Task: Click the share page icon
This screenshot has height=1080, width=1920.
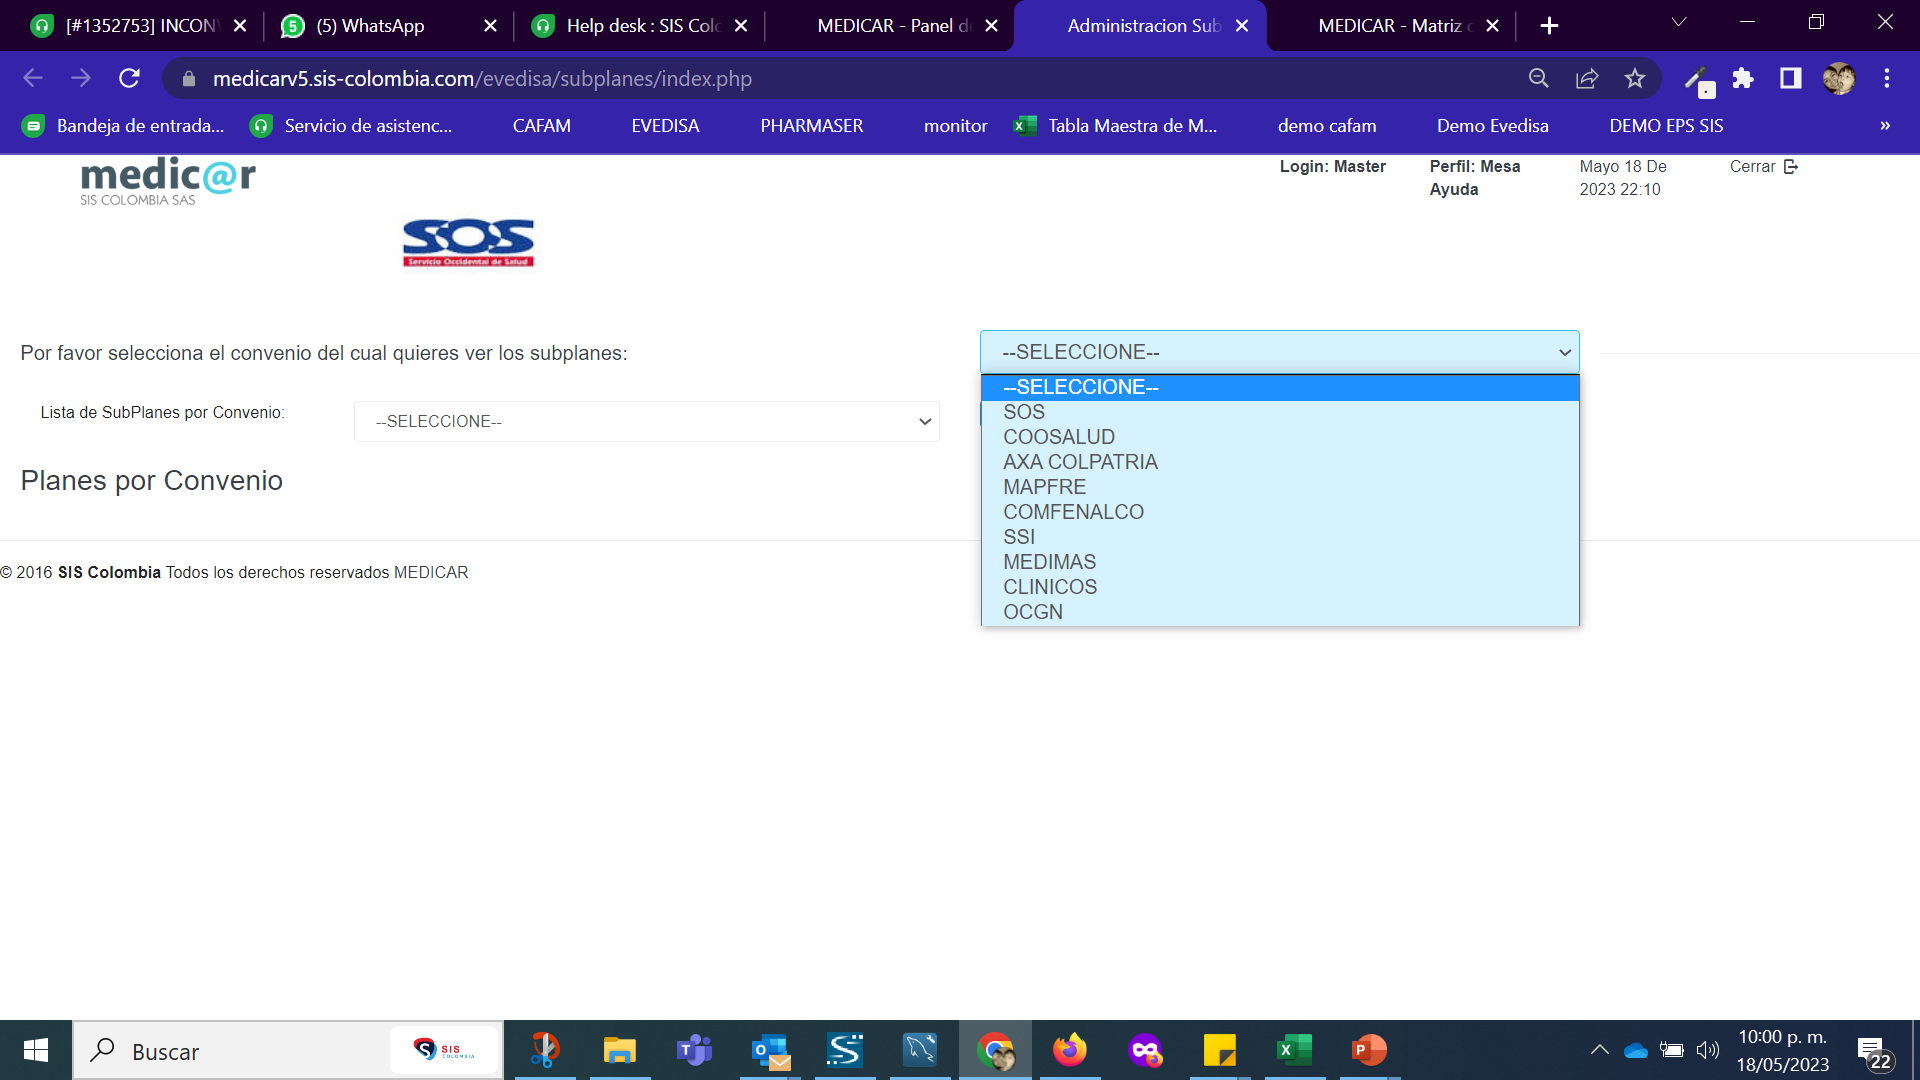Action: click(x=1587, y=78)
